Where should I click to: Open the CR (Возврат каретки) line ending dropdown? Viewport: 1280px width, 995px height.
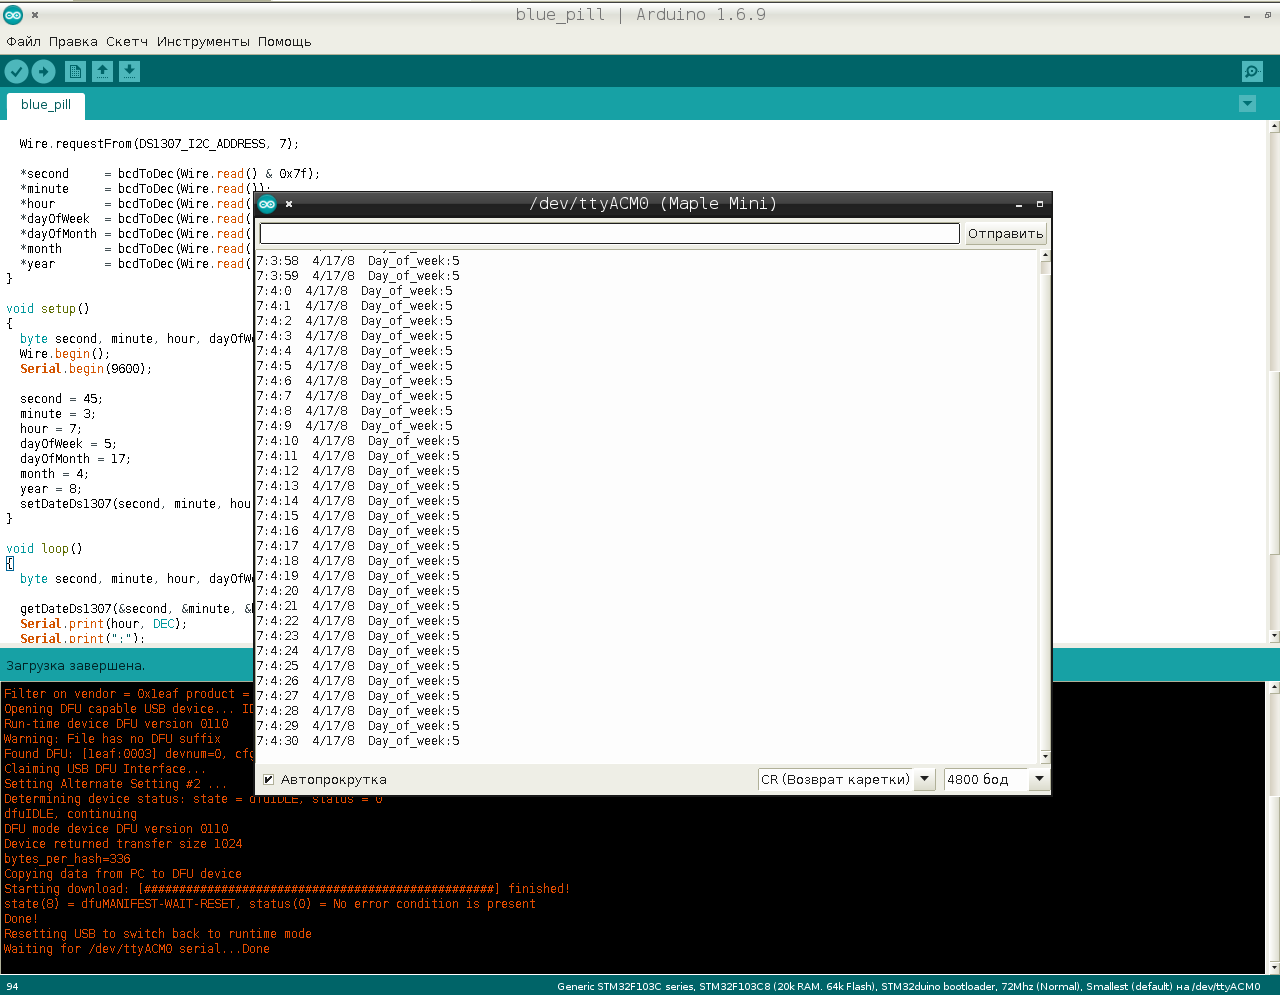846,779
